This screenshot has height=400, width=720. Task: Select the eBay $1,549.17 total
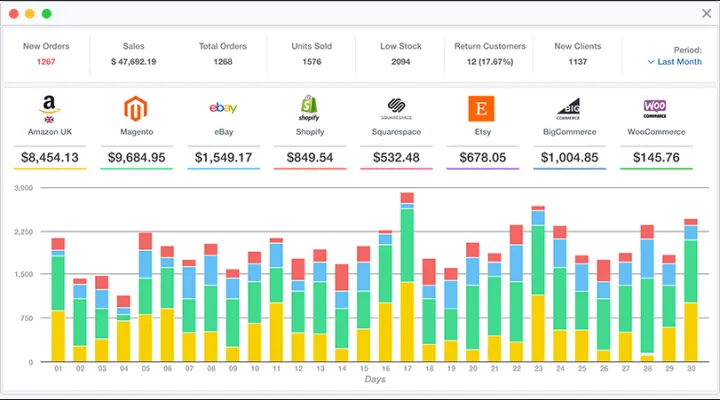223,158
